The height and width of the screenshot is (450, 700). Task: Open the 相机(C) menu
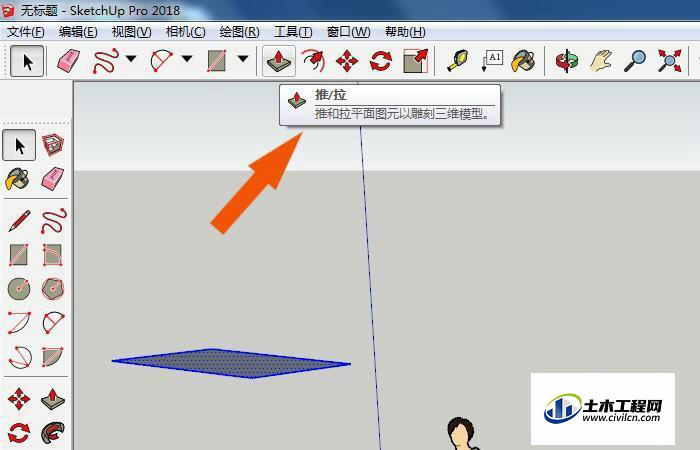(185, 32)
